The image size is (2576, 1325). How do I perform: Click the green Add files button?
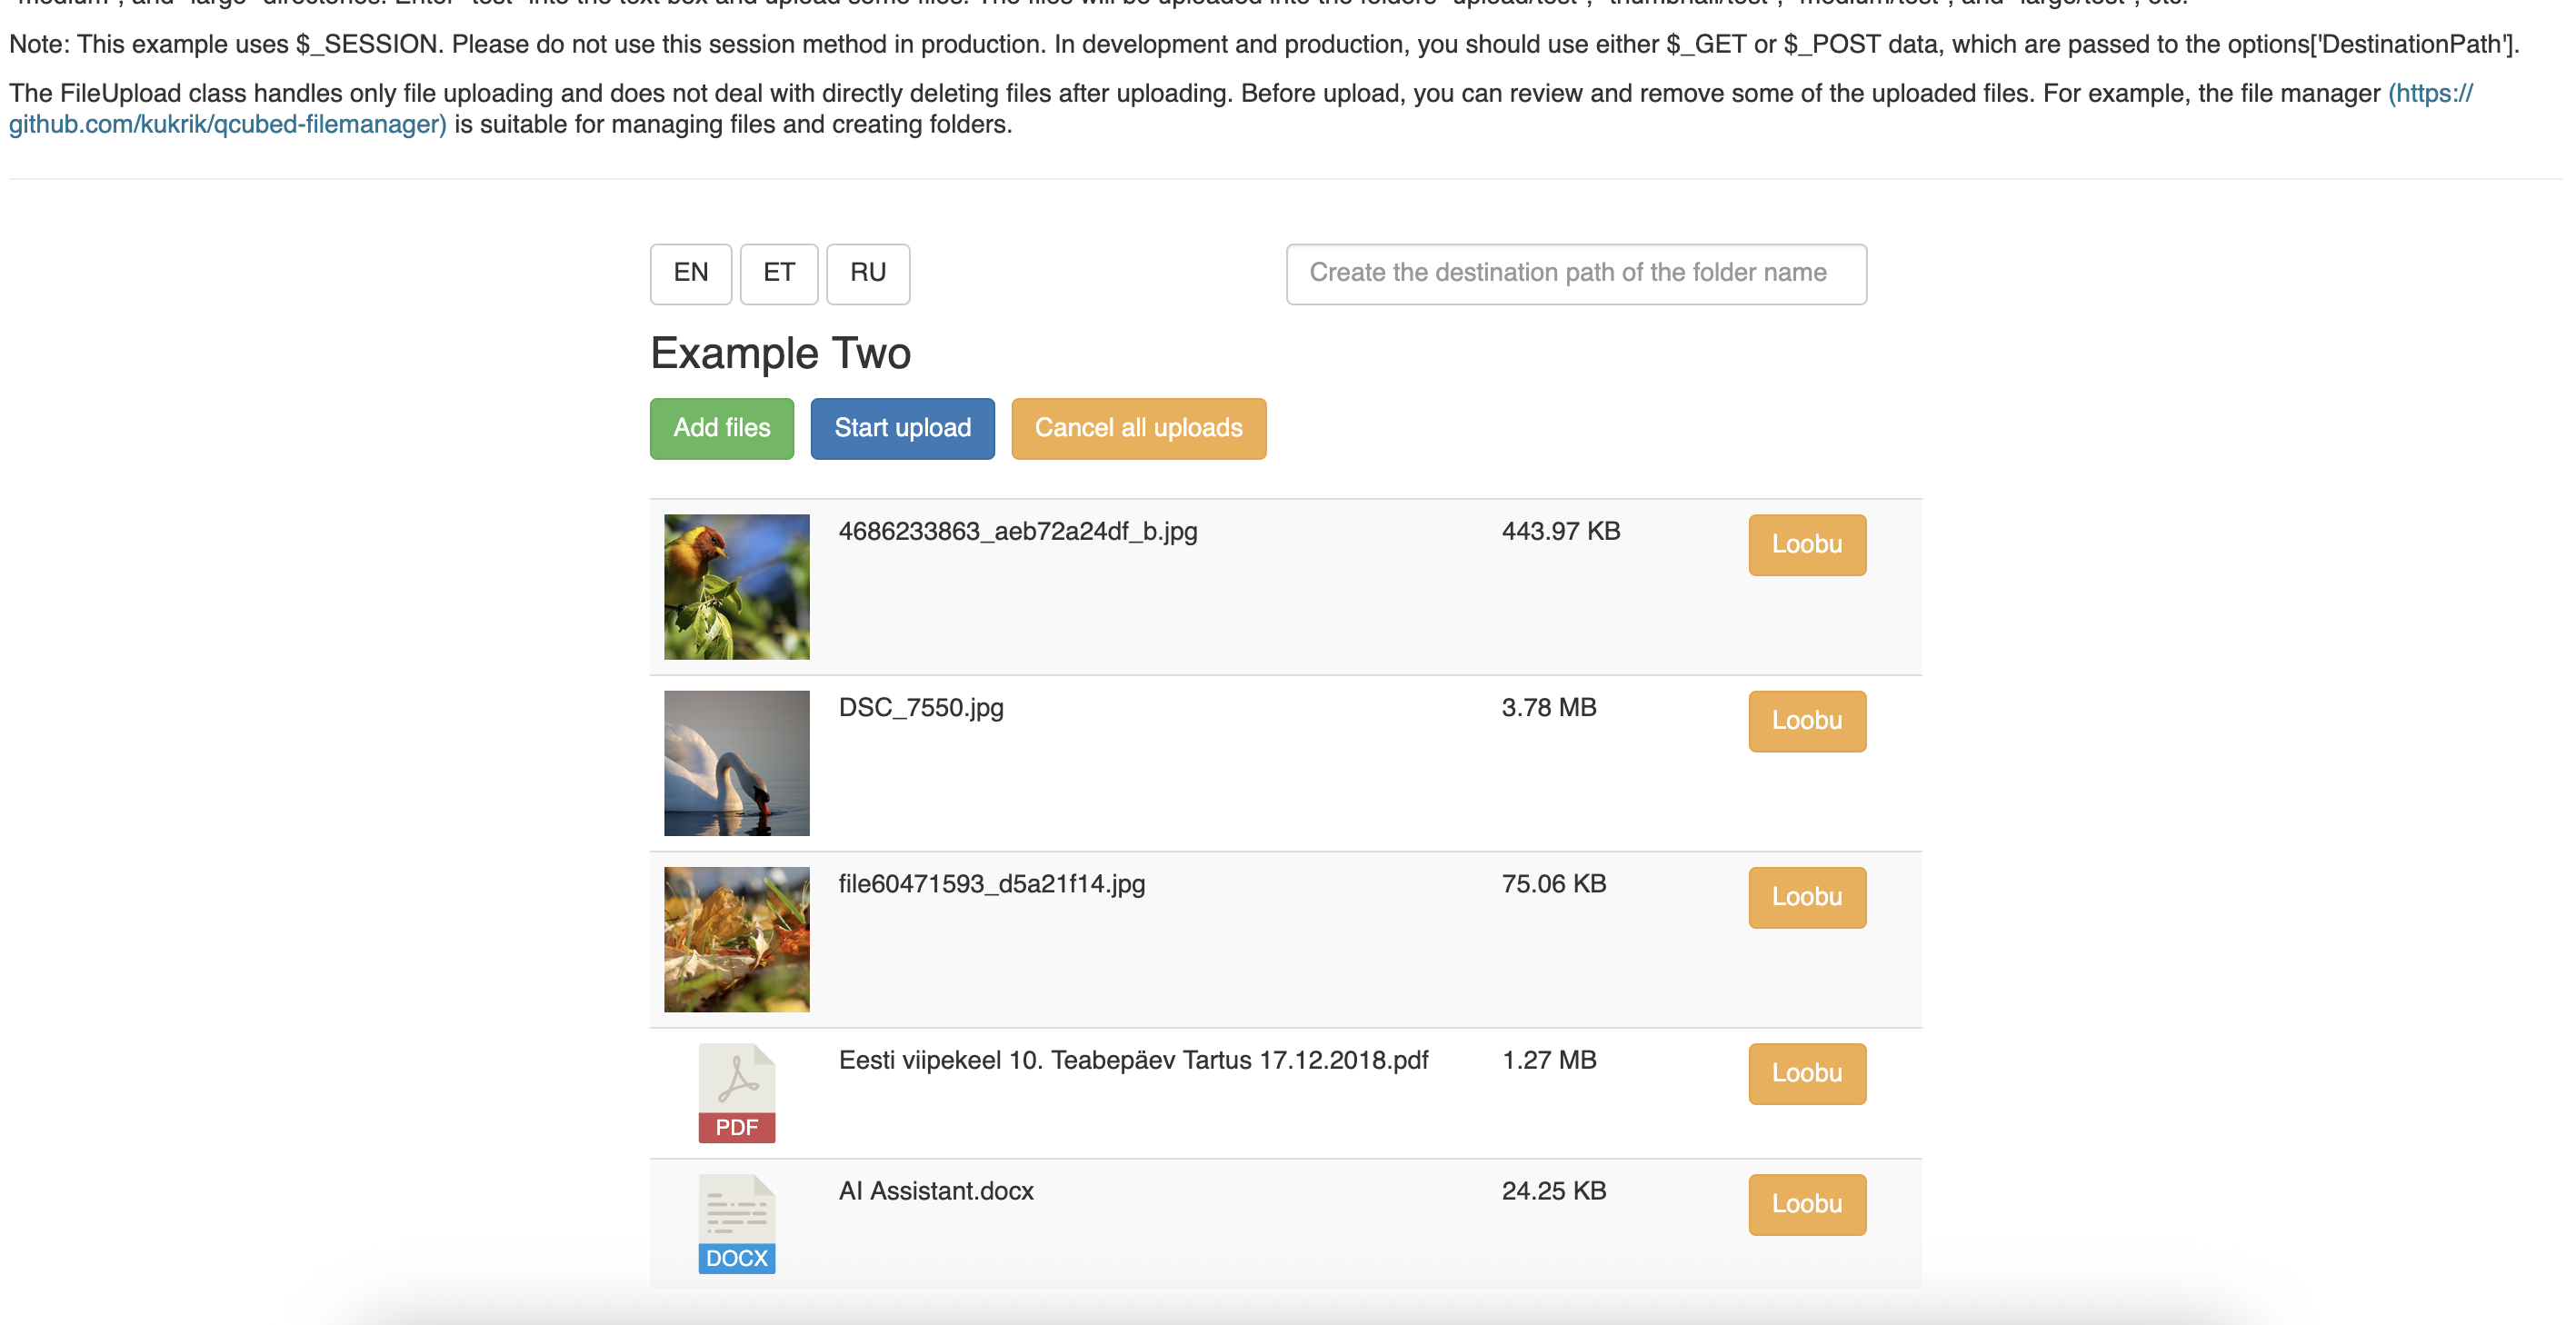[x=721, y=428]
